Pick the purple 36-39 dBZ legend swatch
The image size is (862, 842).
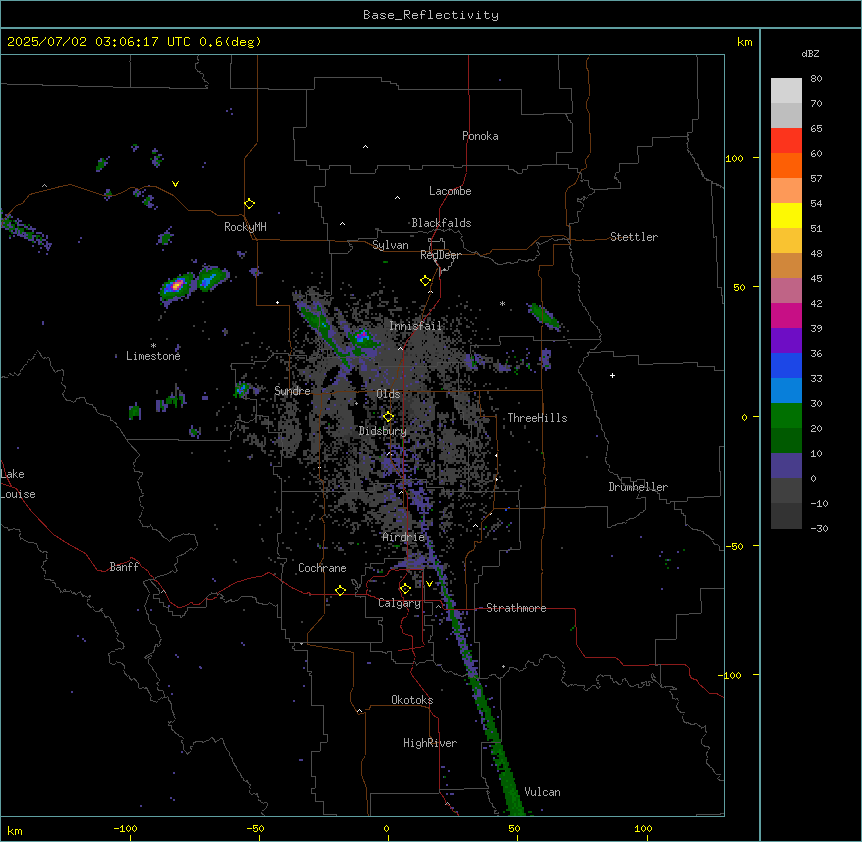click(x=786, y=341)
